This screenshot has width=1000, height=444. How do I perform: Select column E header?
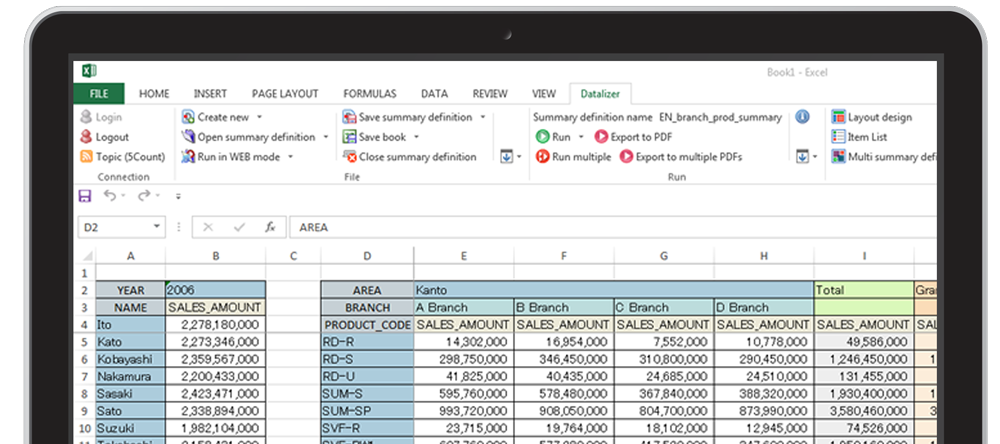[x=464, y=256]
